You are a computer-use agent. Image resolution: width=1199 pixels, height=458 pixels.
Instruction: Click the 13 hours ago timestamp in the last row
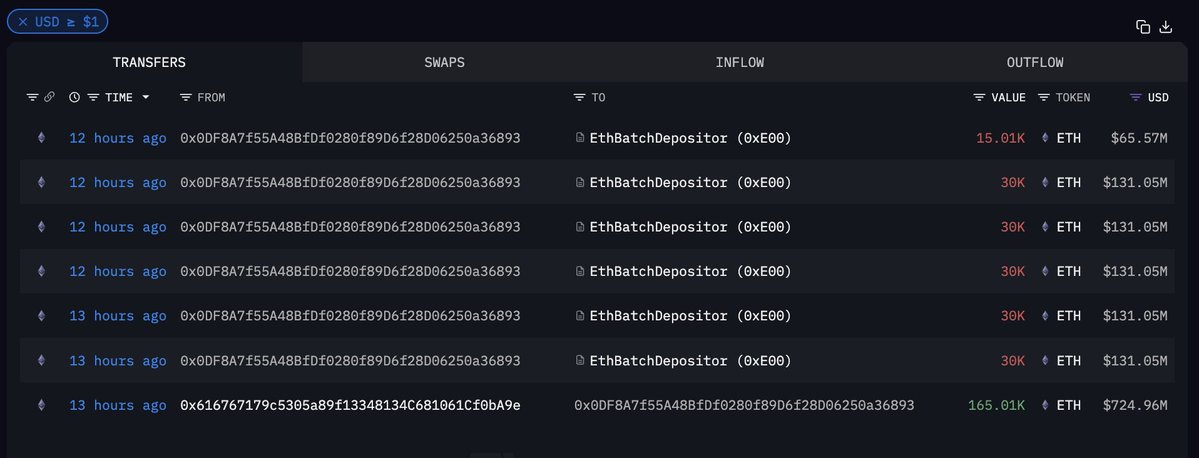pyautogui.click(x=118, y=405)
